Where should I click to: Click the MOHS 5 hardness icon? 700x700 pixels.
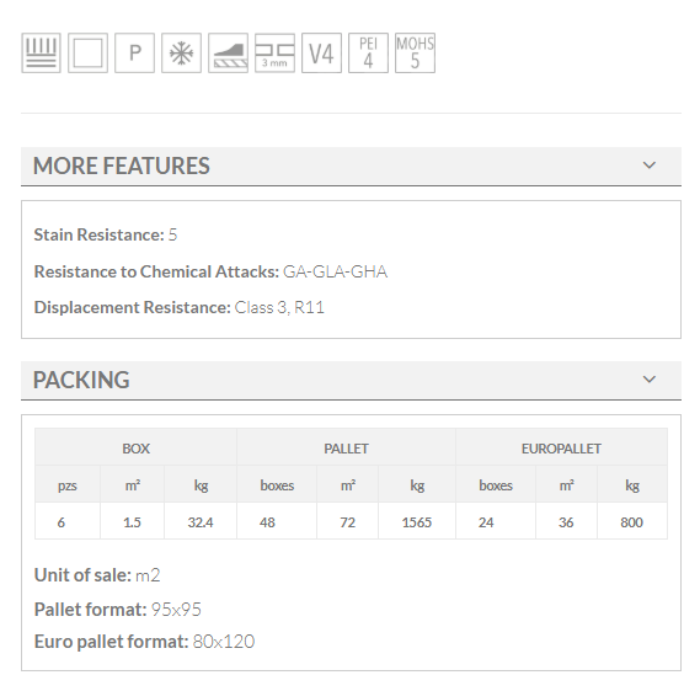[415, 54]
